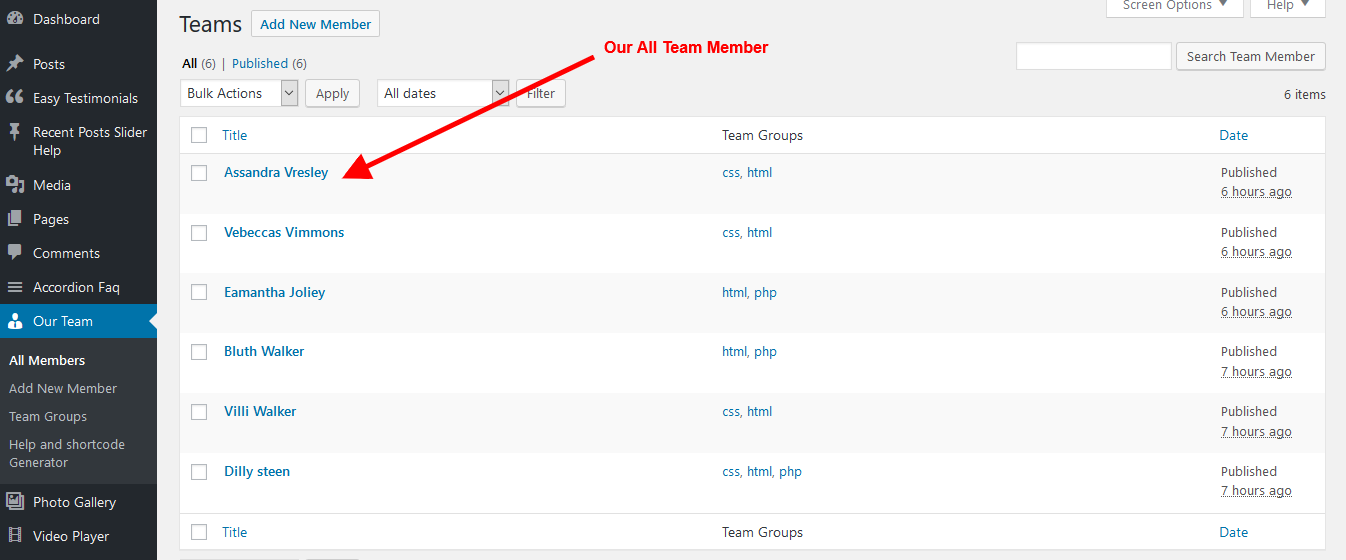Click the Media library icon

pyautogui.click(x=15, y=185)
